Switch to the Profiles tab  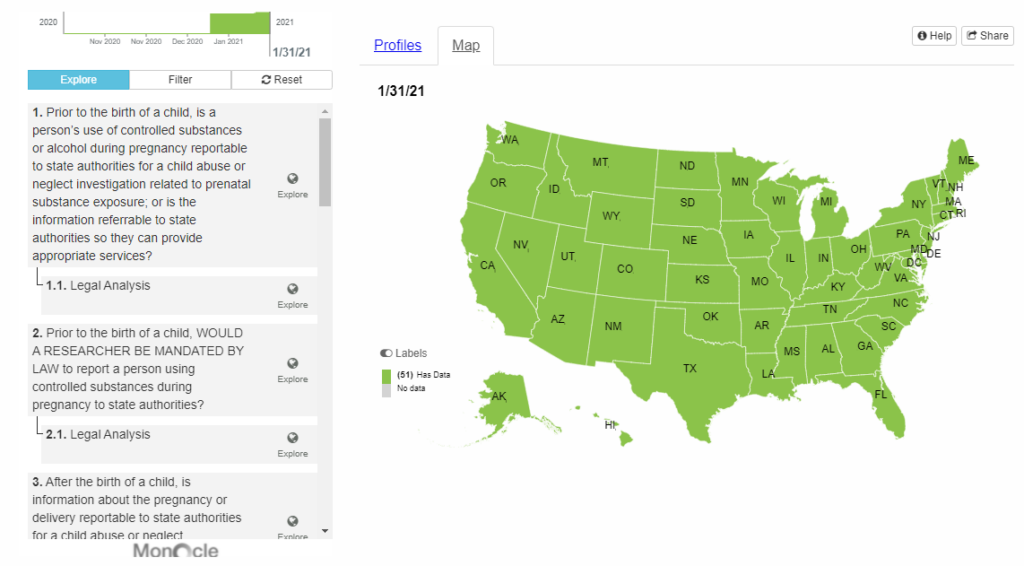398,45
